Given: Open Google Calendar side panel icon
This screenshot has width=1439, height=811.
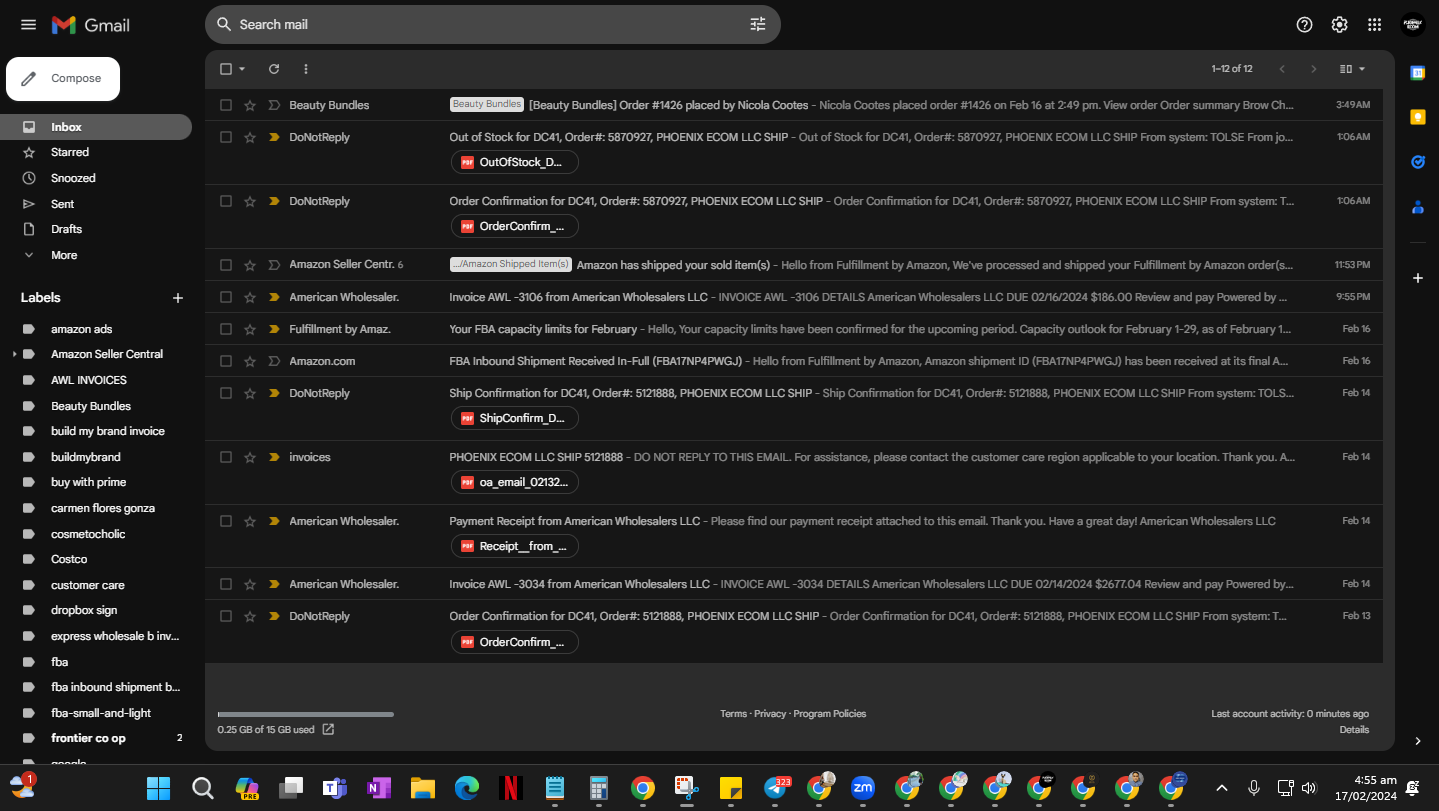Looking at the screenshot, I should point(1417,72).
